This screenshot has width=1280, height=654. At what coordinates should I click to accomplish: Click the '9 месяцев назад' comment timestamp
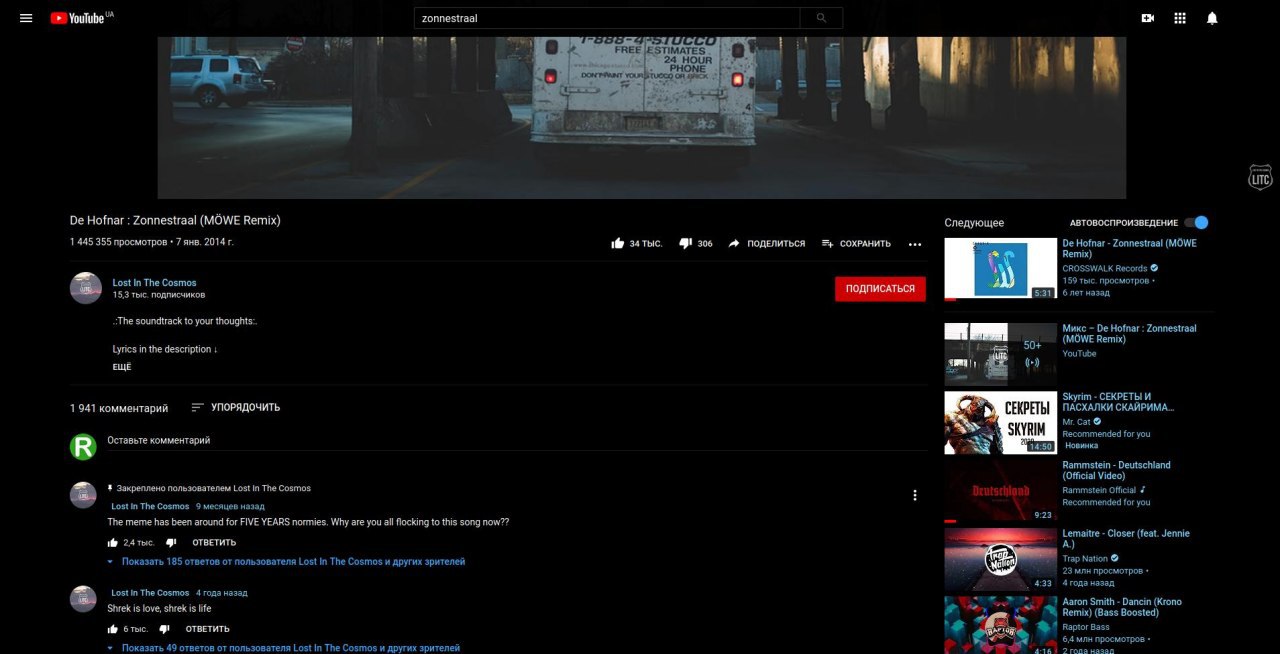(x=230, y=507)
